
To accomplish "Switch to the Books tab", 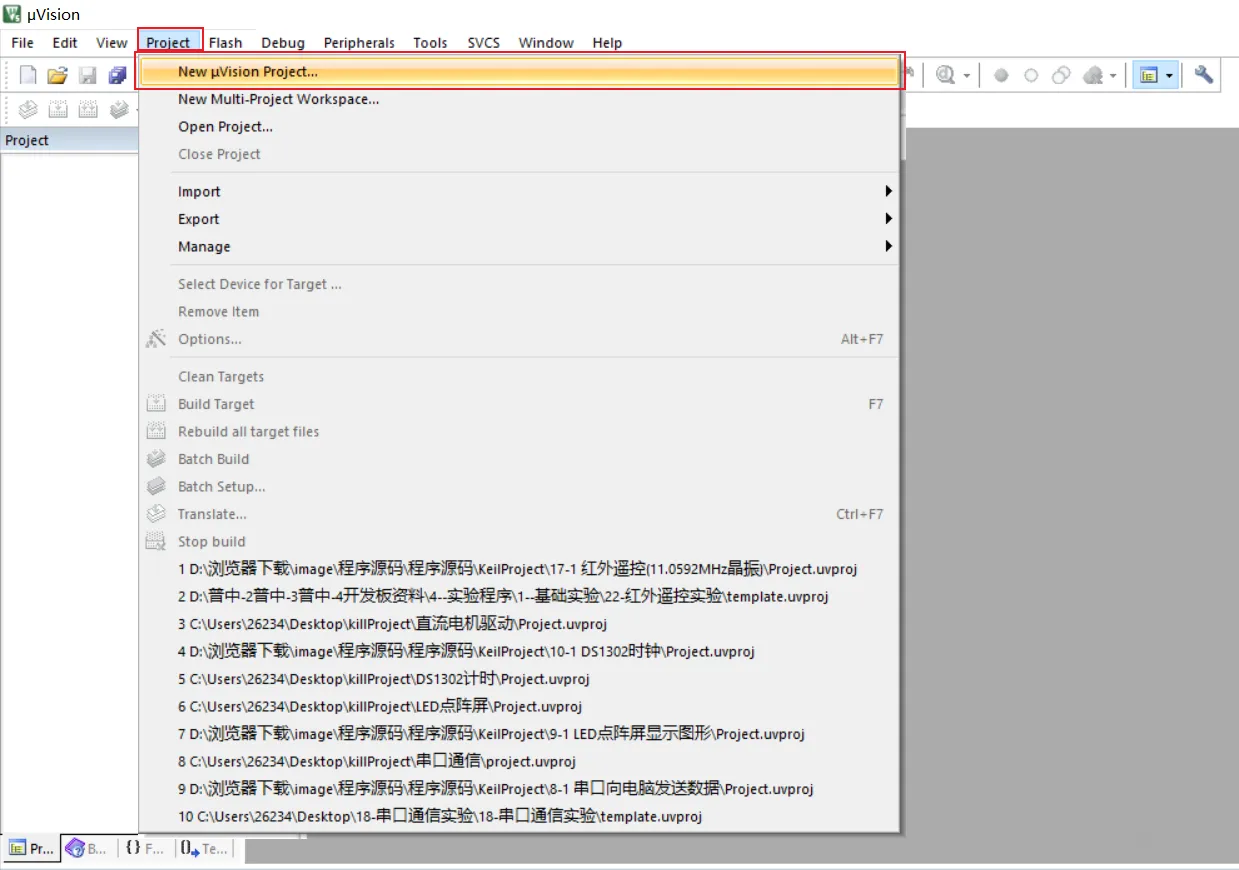I will coord(86,849).
